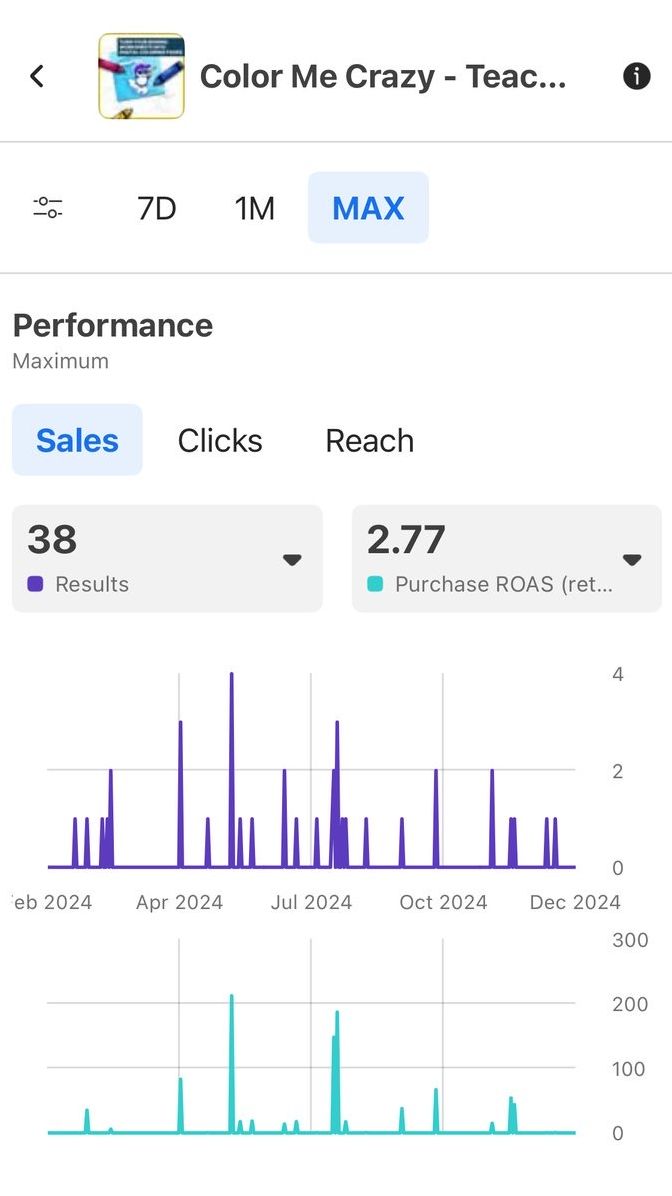Open the filter sliders icon
Screen dimensions: 672x1196
point(48,208)
